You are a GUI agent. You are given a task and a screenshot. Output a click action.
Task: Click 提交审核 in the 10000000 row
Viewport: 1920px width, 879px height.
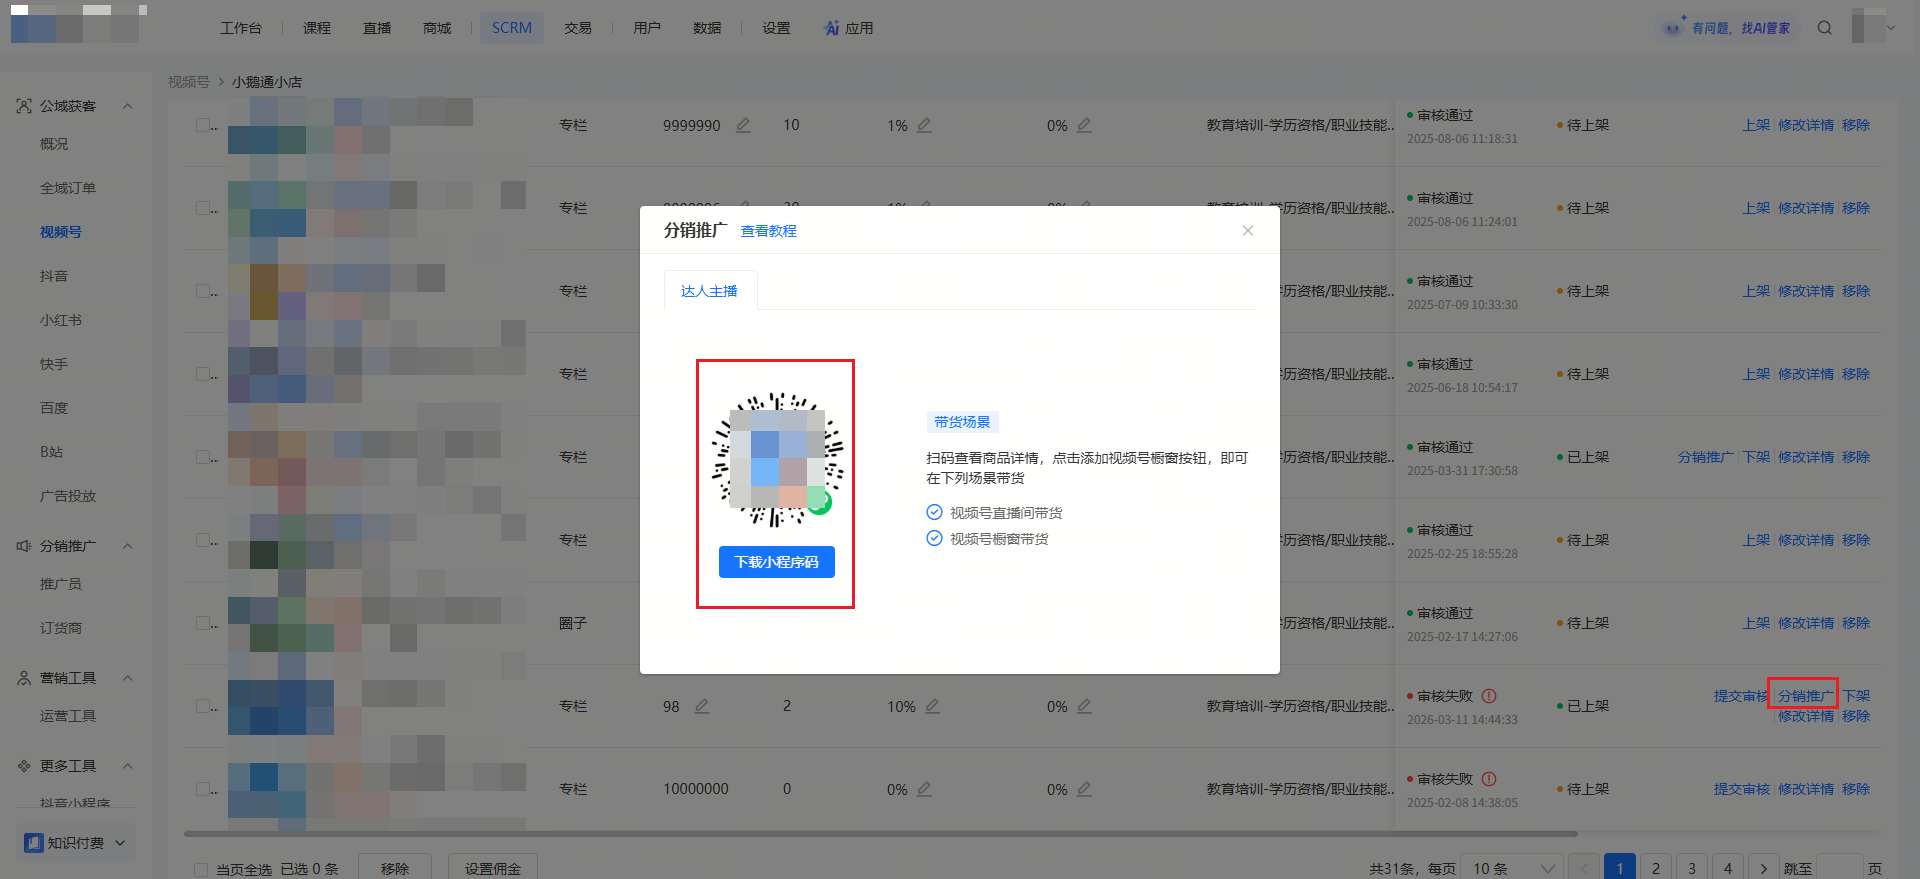[x=1742, y=789]
